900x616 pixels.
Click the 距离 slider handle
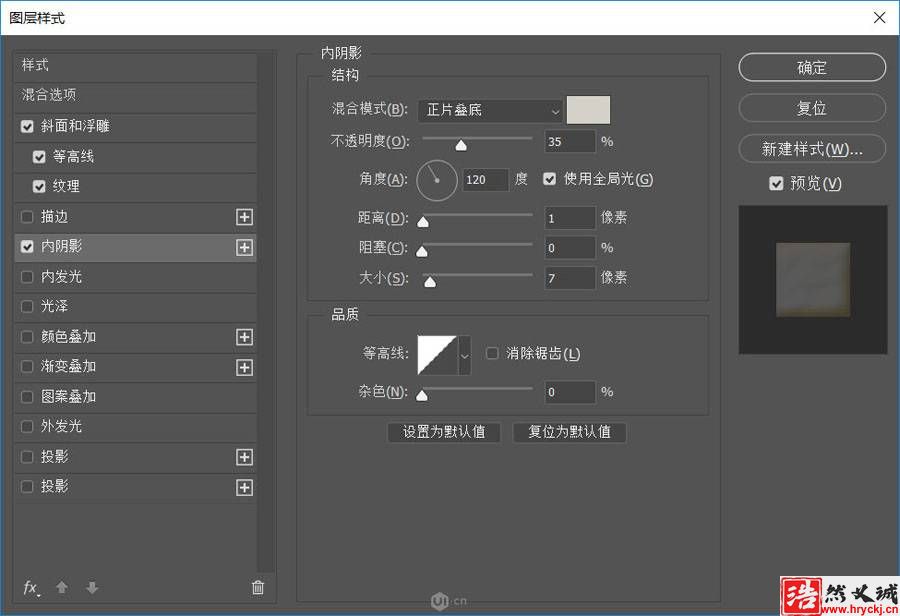tap(423, 222)
